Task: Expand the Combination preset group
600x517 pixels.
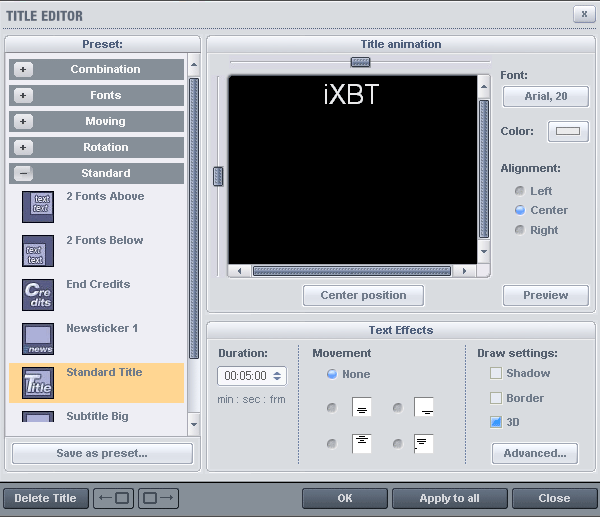Action: tap(23, 69)
